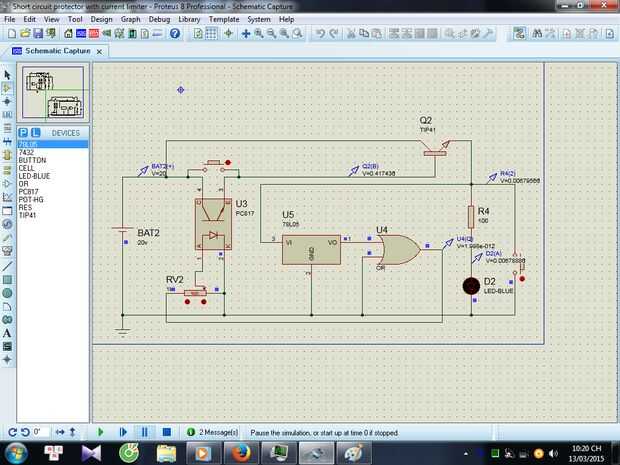Switch to the Schematic Capture tab
The height and width of the screenshot is (465, 620).
tap(56, 50)
